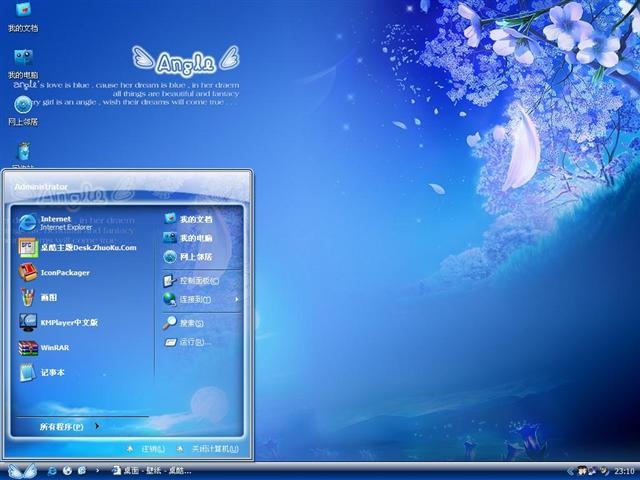The height and width of the screenshot is (480, 640).
Task: Show hidden quick launch items chevron
Action: tap(96, 470)
